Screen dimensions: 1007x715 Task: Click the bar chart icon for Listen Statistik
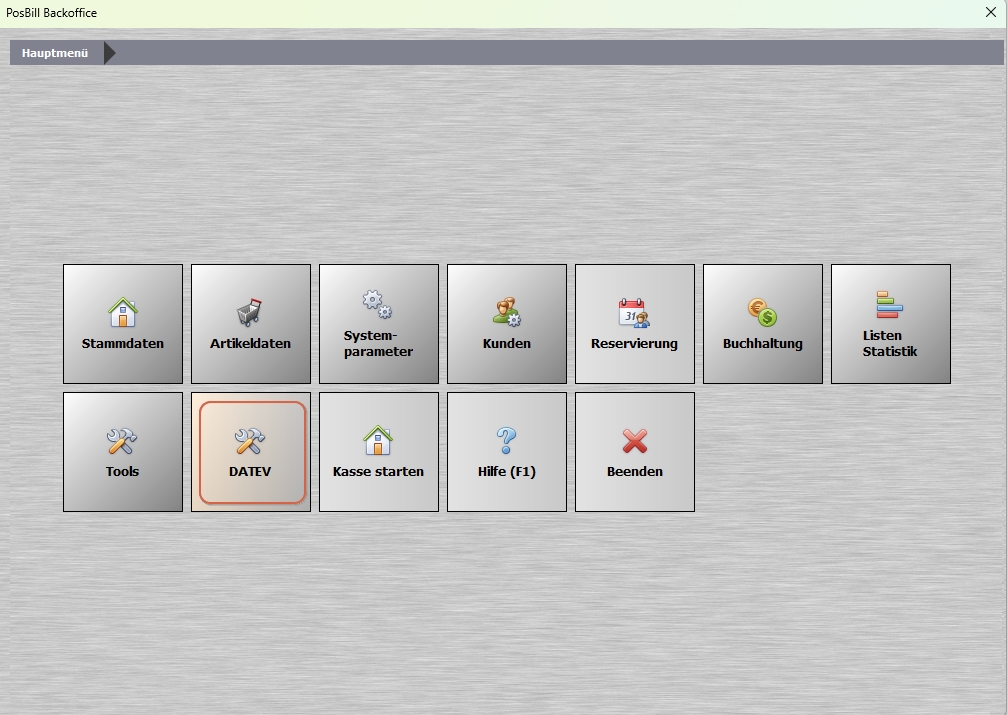(x=889, y=305)
